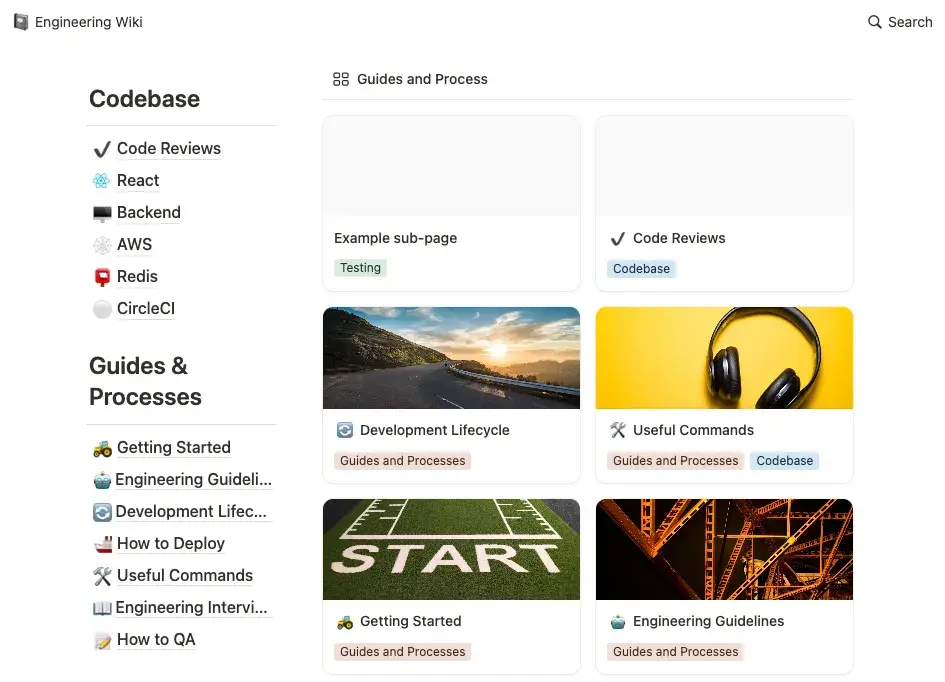
Task: Click the gallery grid icon beside Guides and Process
Action: click(x=341, y=79)
